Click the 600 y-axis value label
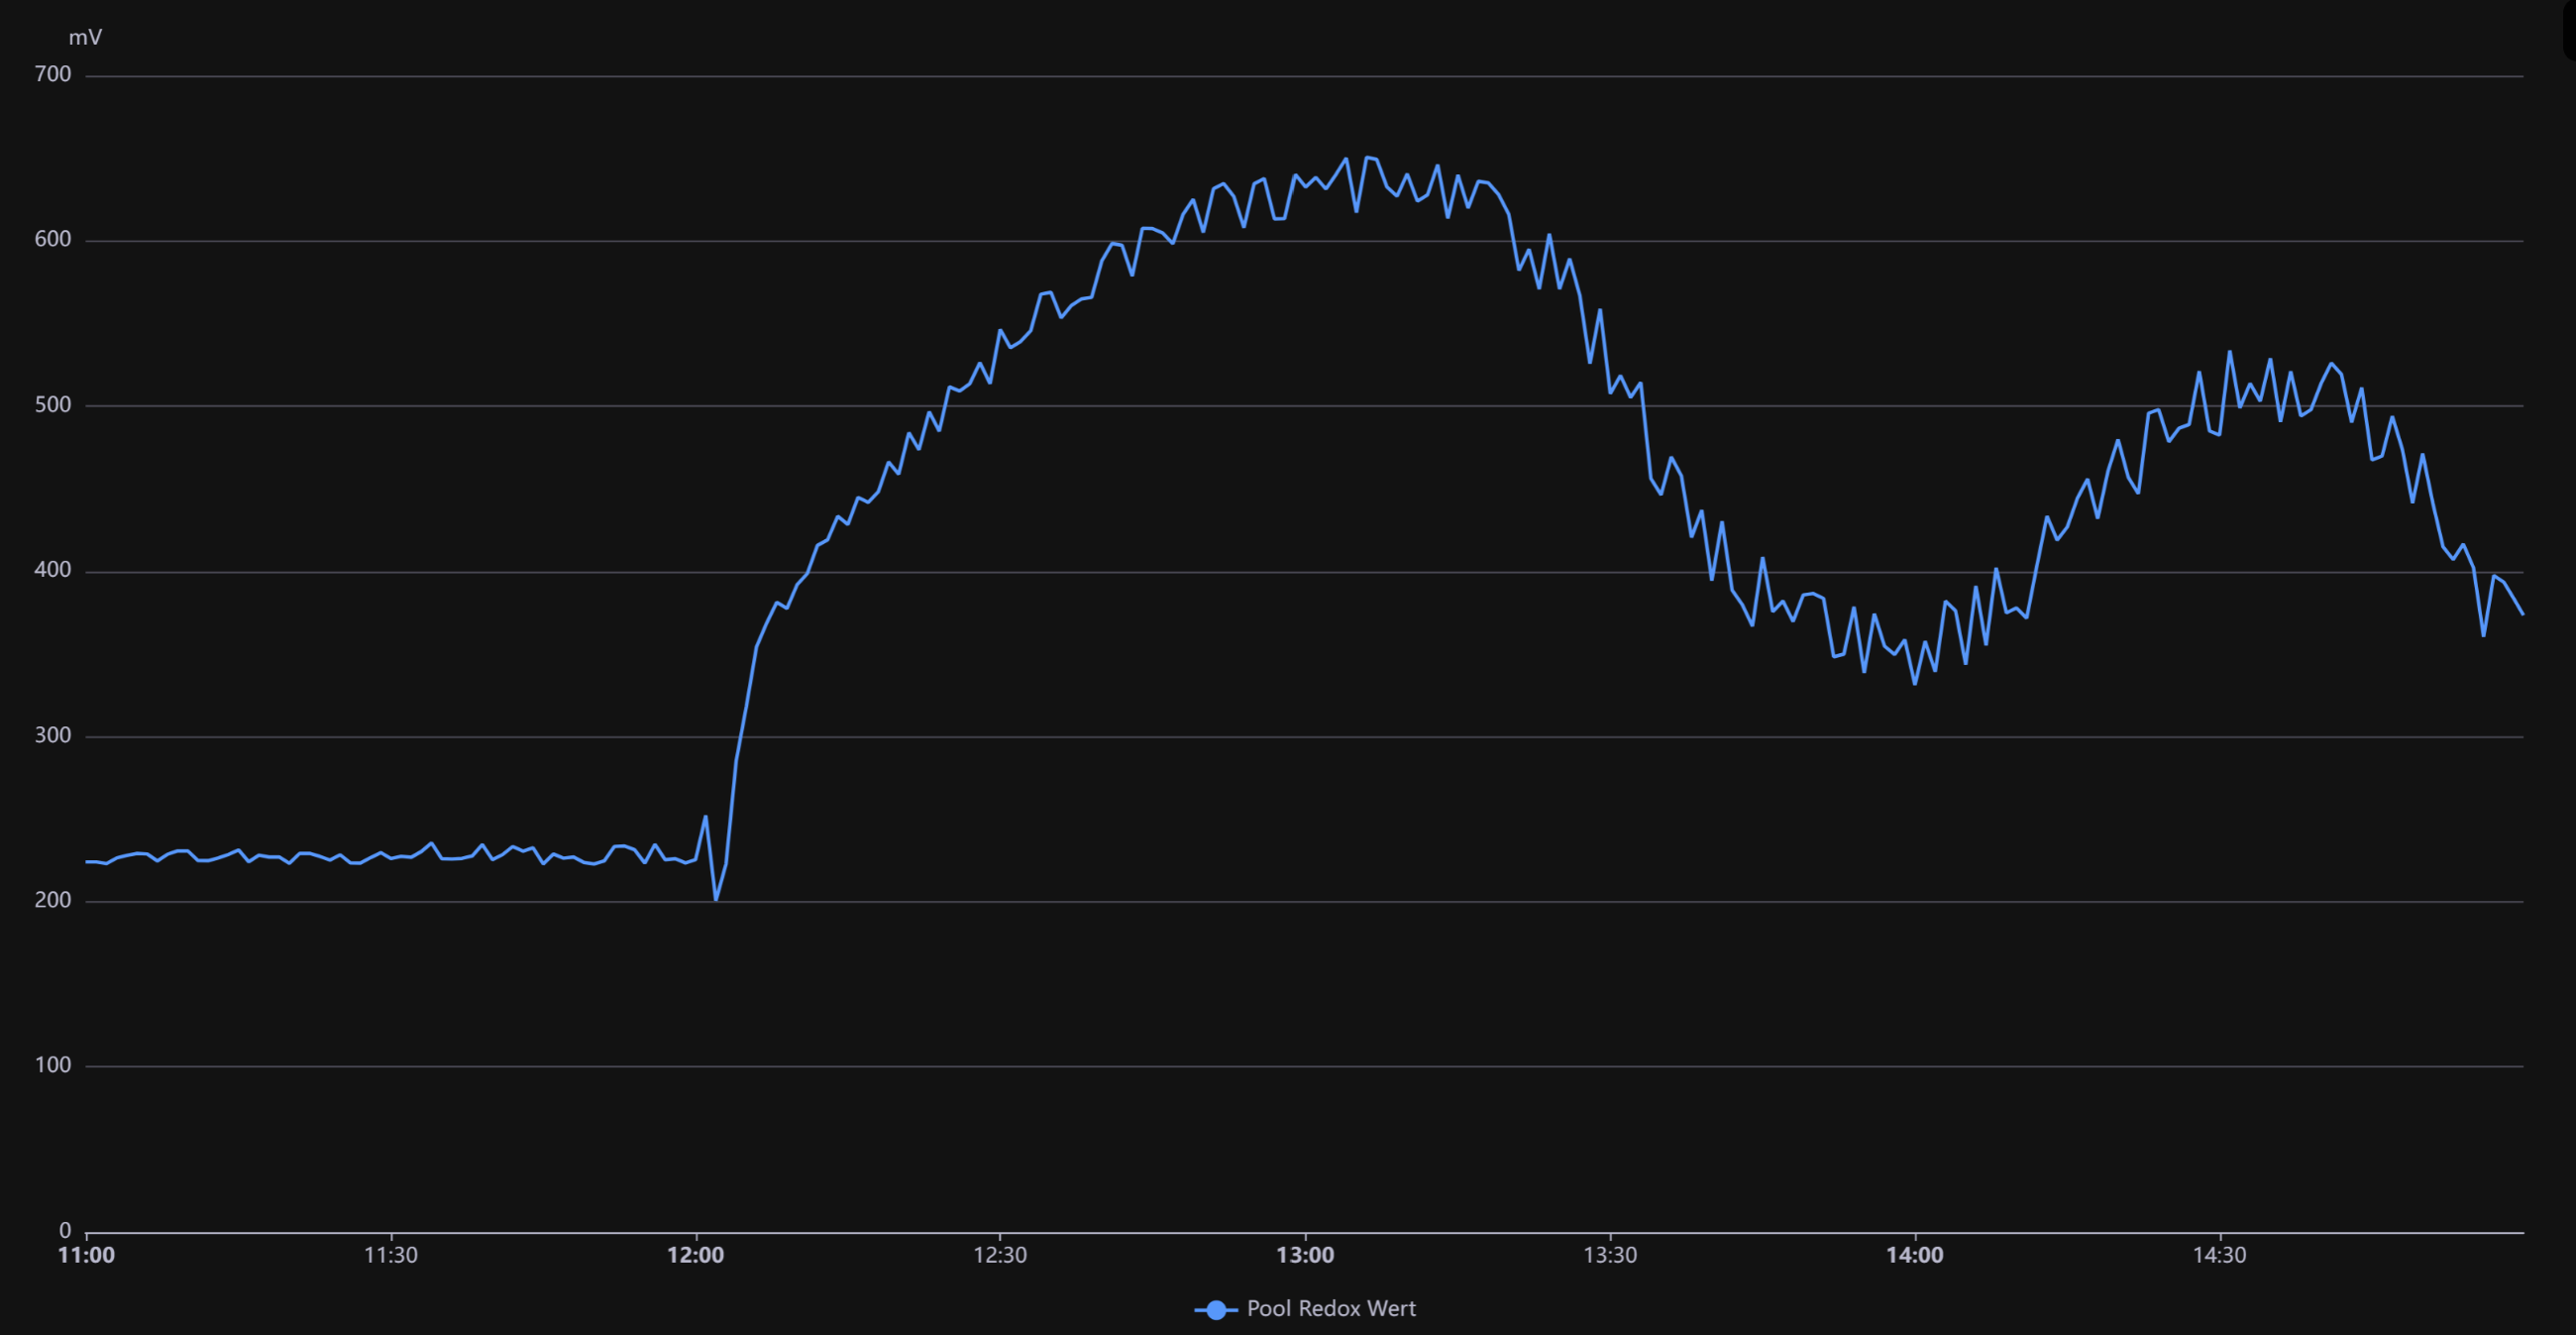 tap(53, 239)
